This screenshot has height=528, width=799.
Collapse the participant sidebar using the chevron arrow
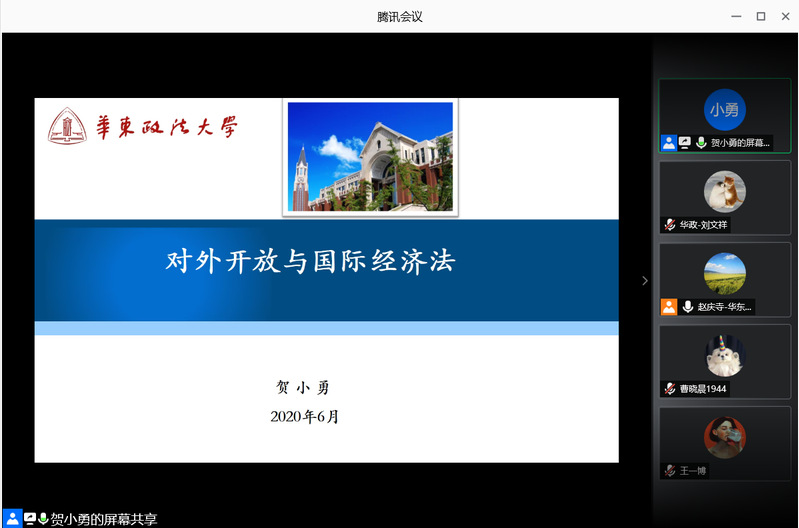pos(645,280)
